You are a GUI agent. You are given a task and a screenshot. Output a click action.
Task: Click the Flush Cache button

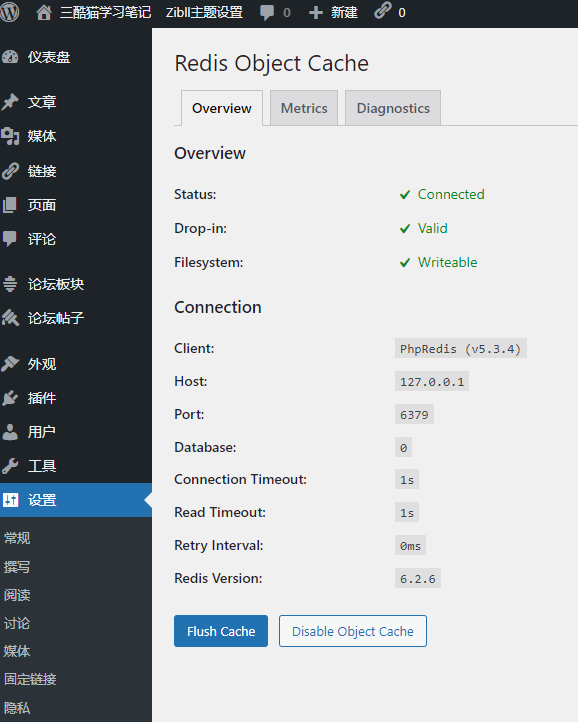(x=221, y=631)
